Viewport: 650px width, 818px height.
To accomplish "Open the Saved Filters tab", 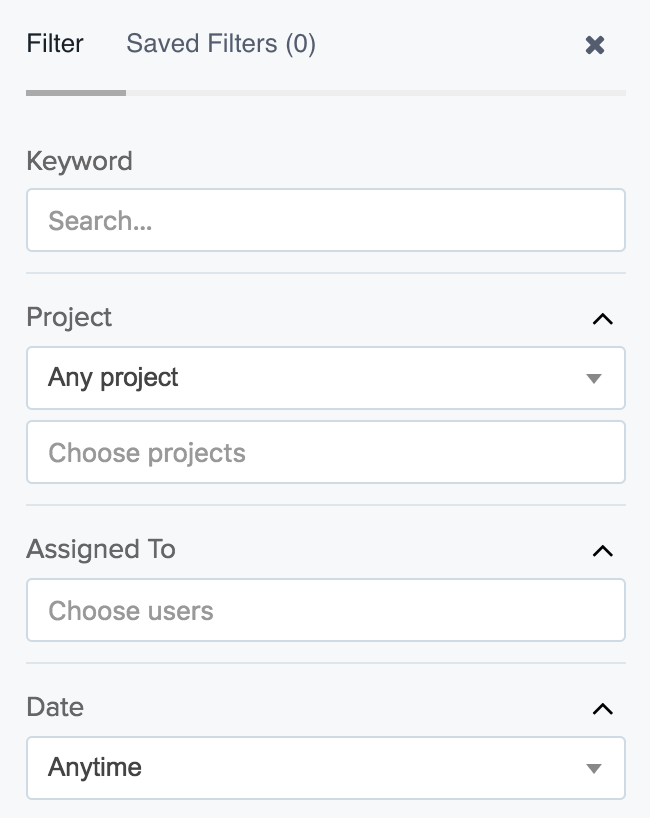I will 220,44.
